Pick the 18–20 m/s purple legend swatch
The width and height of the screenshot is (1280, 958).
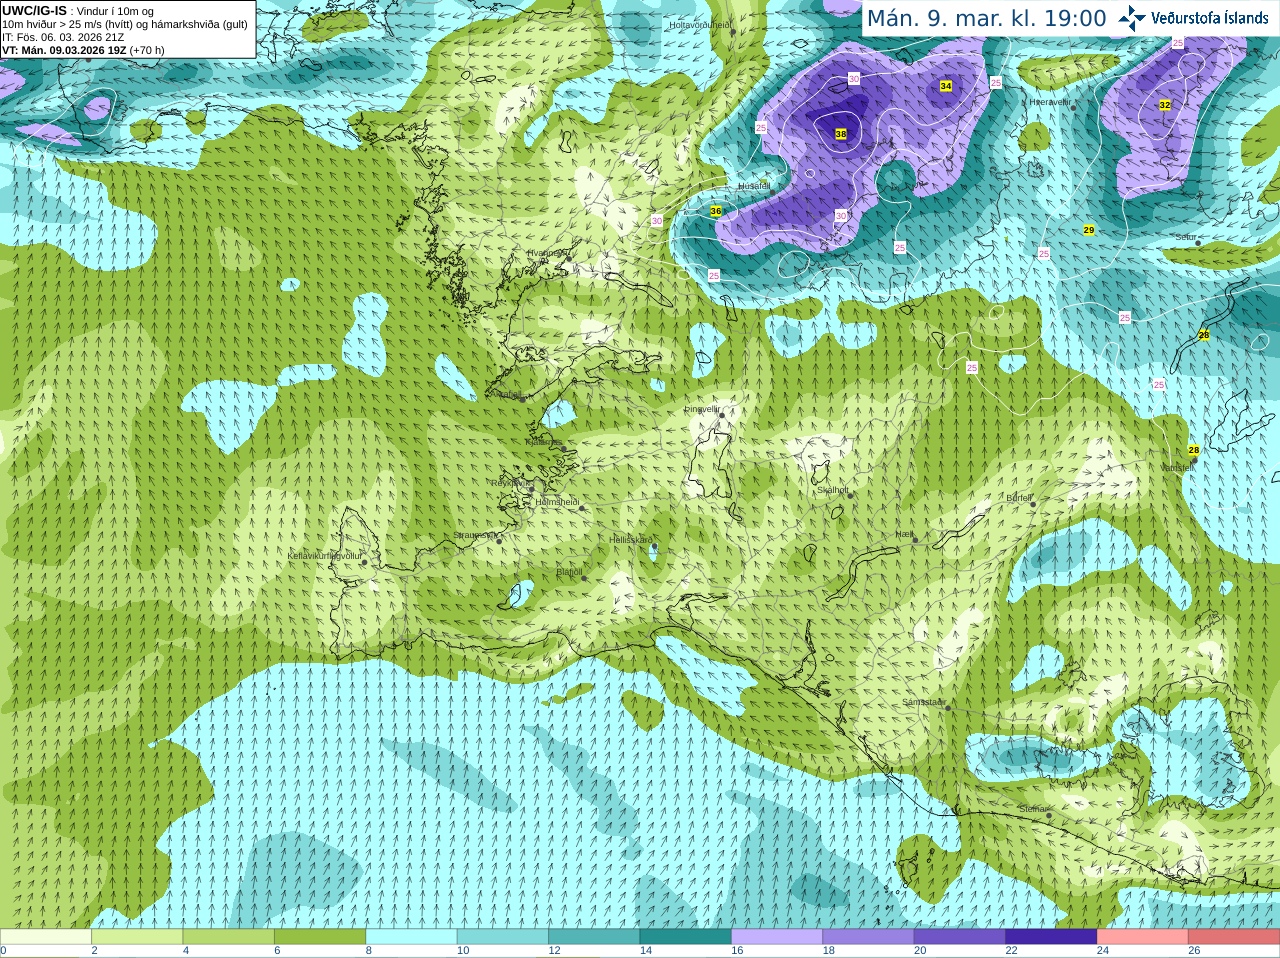click(868, 937)
